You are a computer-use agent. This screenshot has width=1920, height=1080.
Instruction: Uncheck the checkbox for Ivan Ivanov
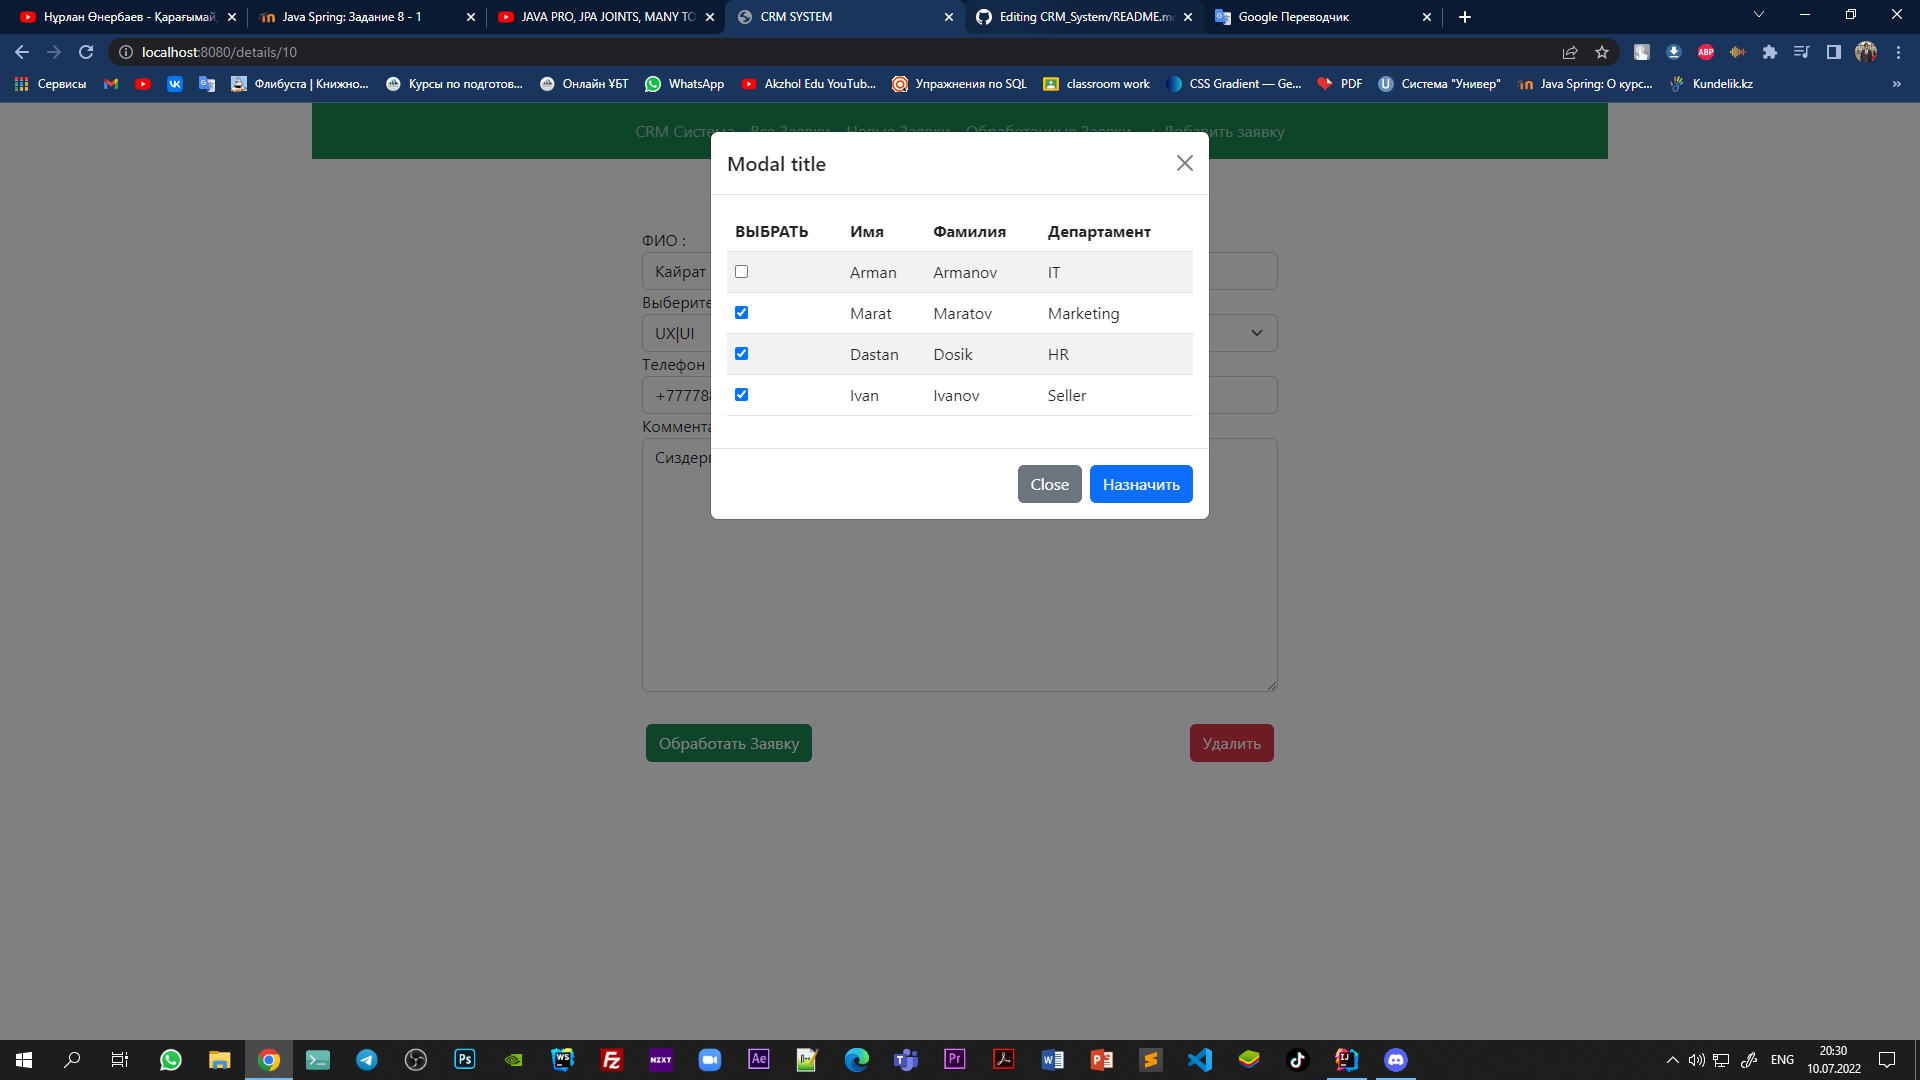click(x=741, y=395)
